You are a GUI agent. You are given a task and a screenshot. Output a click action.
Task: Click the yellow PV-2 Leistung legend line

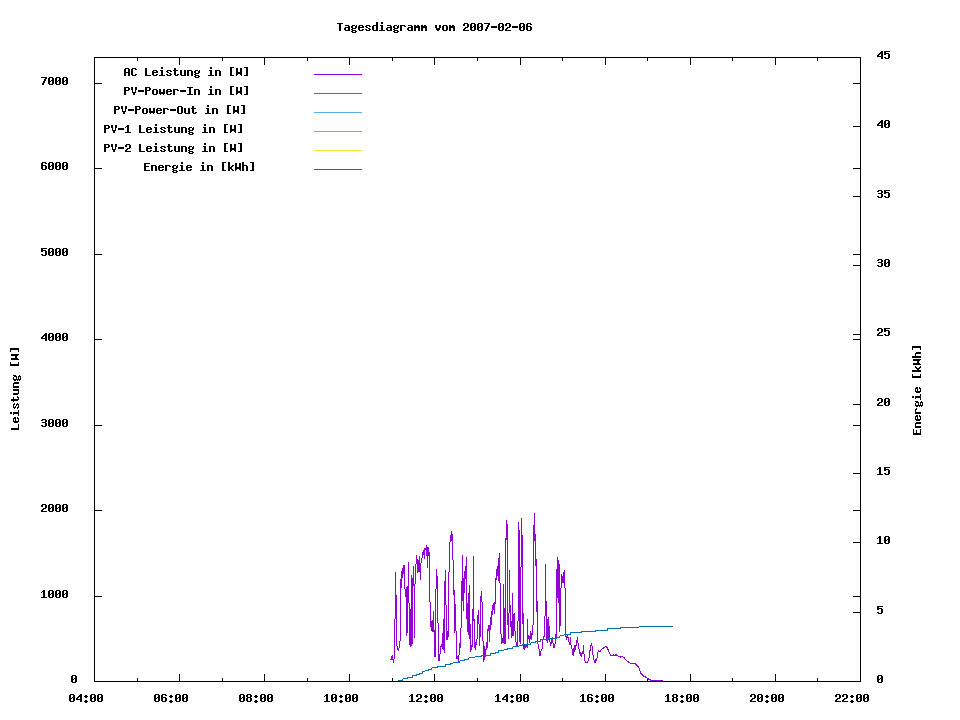(x=337, y=150)
